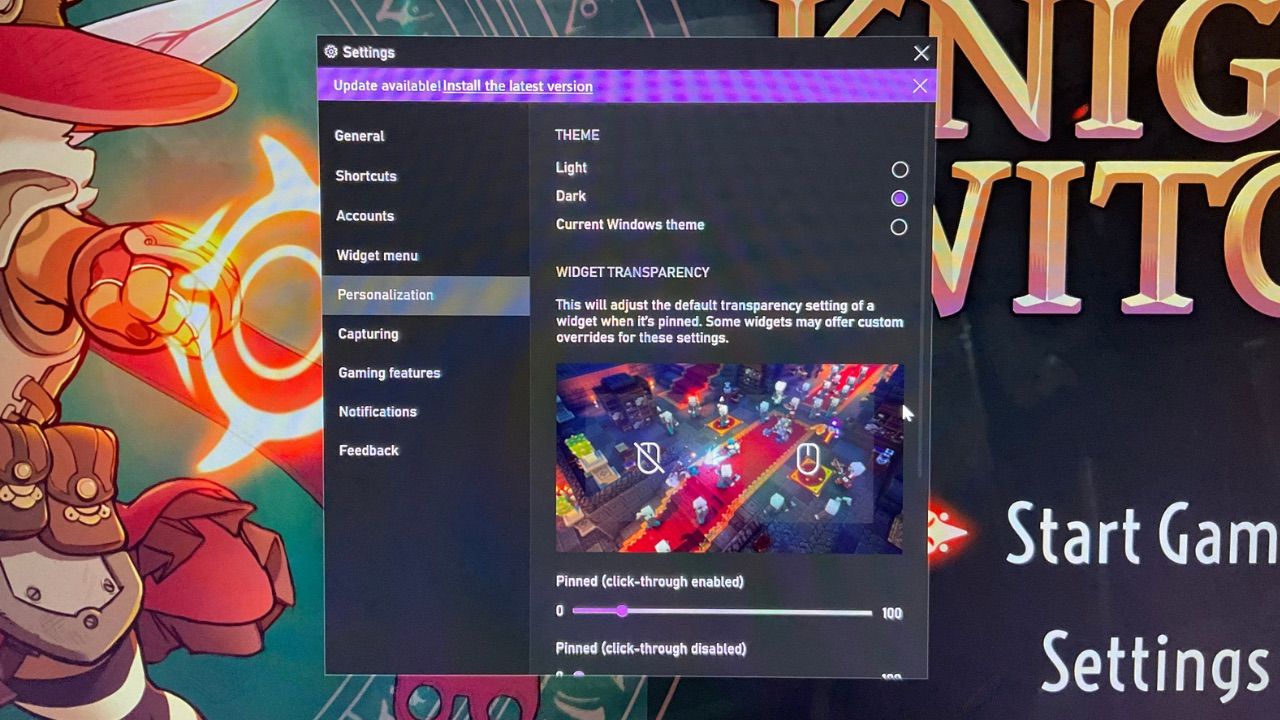The width and height of the screenshot is (1280, 720).
Task: Open Gaming features settings
Action: [x=389, y=373]
